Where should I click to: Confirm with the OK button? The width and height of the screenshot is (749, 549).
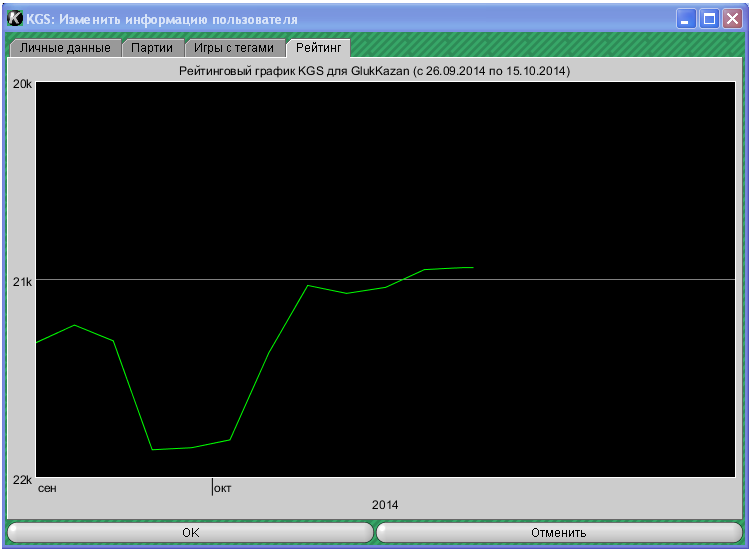pos(191,532)
